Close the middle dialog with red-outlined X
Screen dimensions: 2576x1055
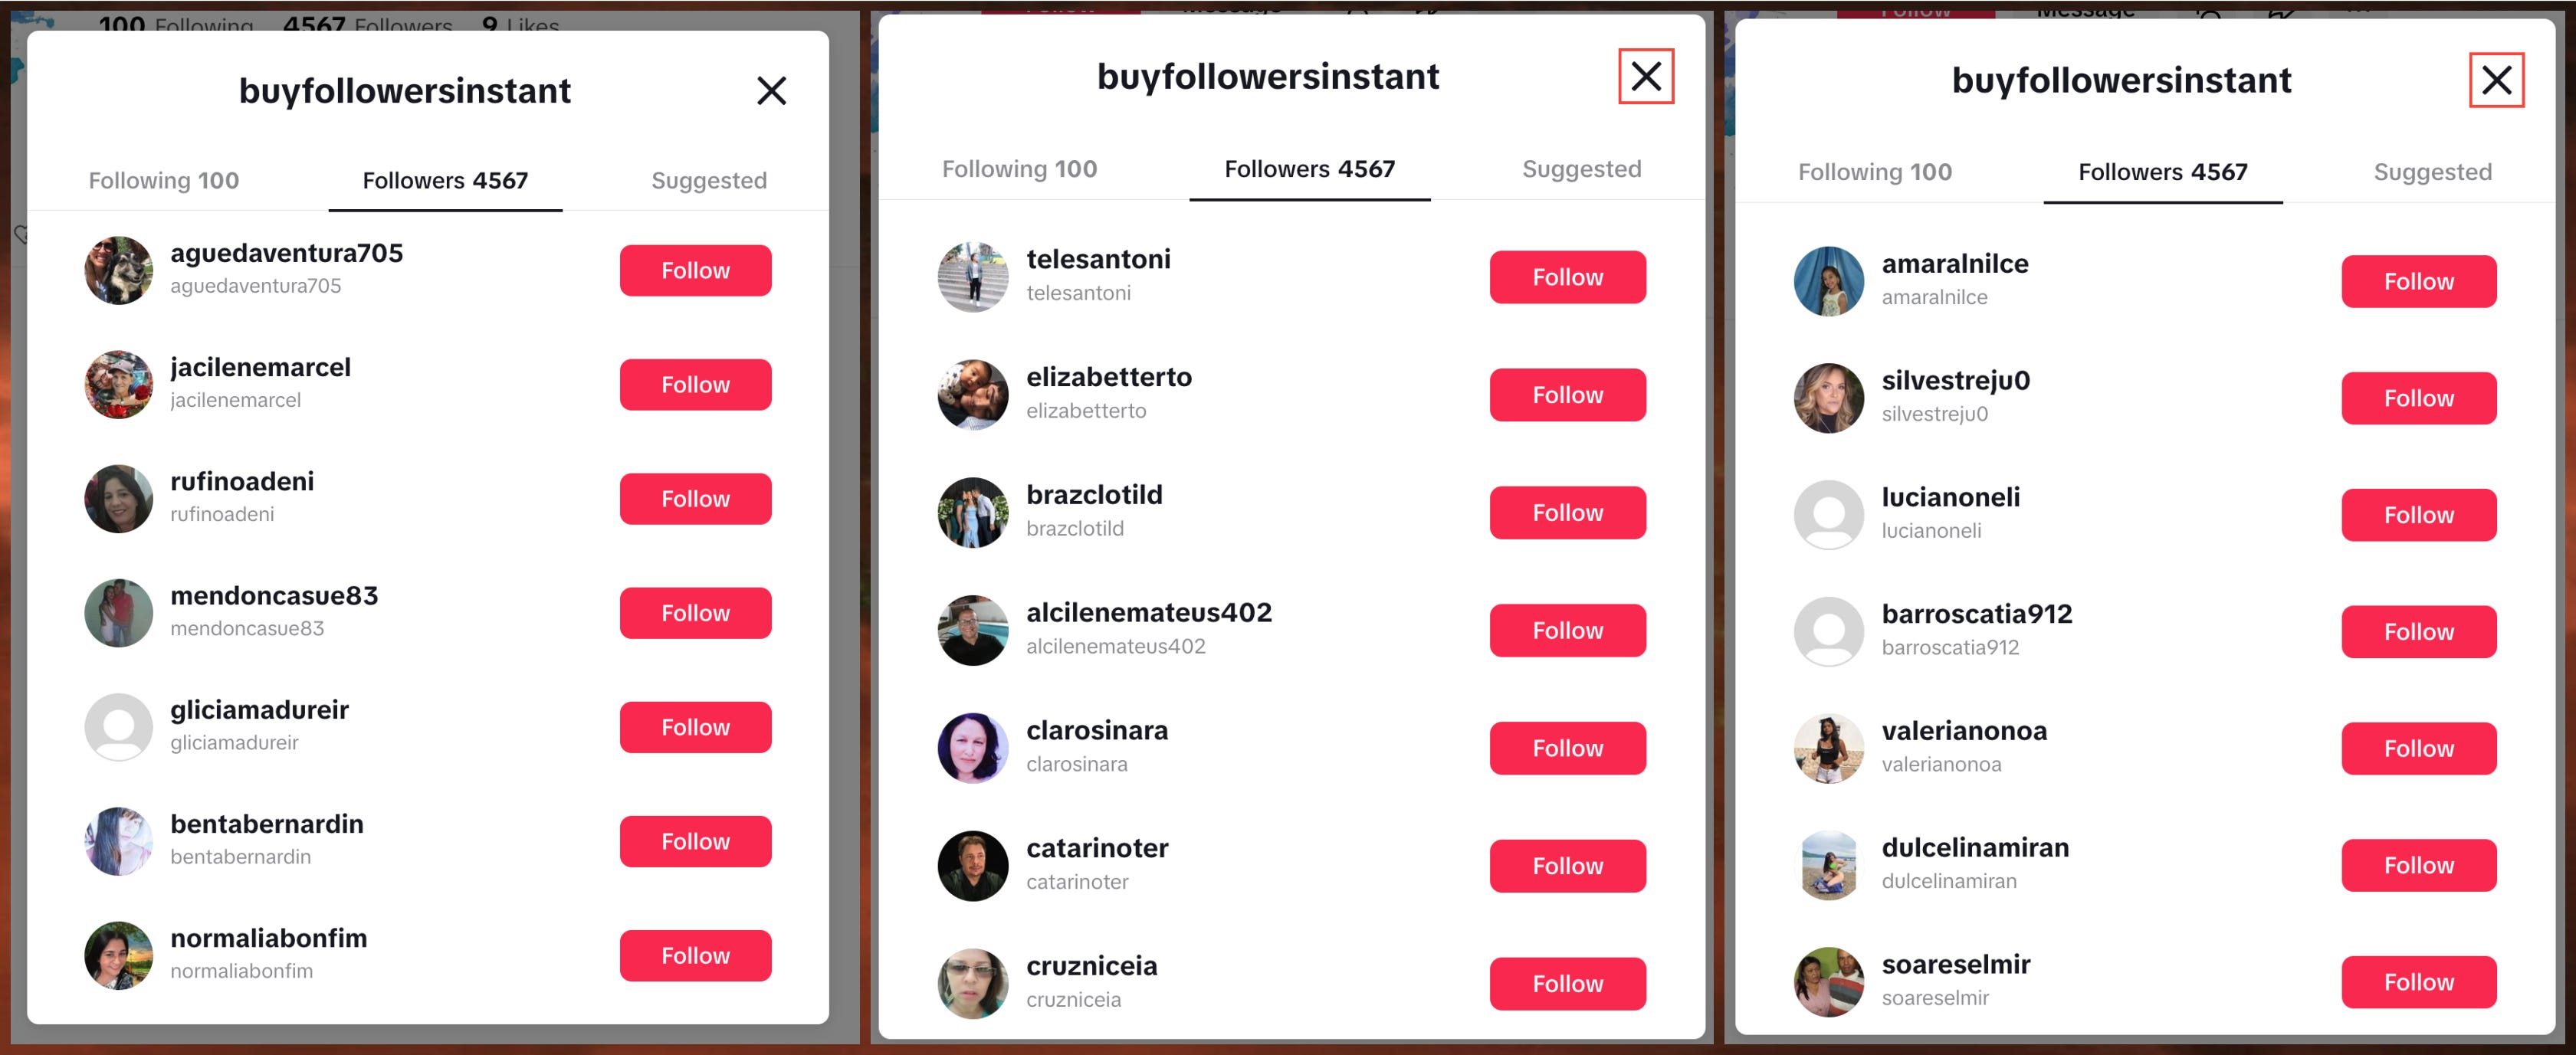[x=1646, y=76]
